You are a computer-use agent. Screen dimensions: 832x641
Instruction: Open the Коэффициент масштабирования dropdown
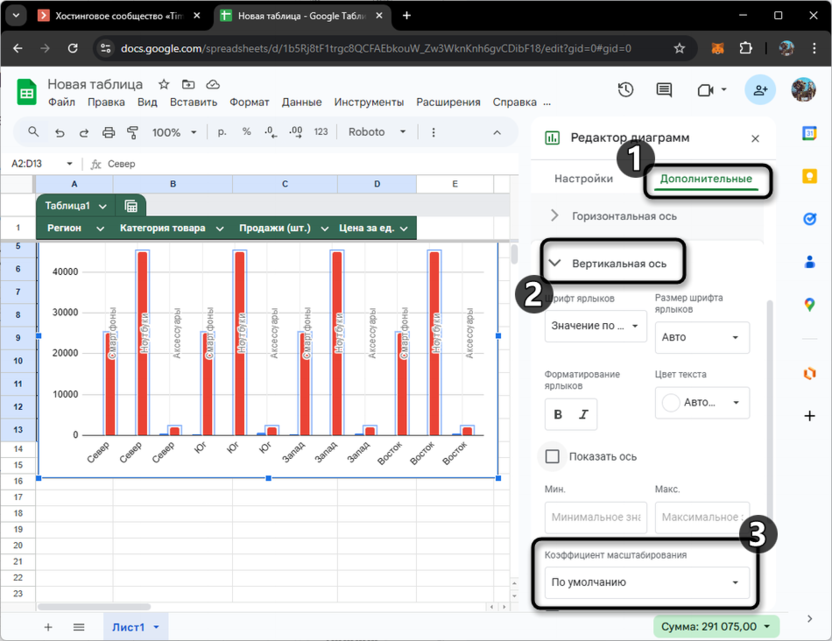[646, 582]
